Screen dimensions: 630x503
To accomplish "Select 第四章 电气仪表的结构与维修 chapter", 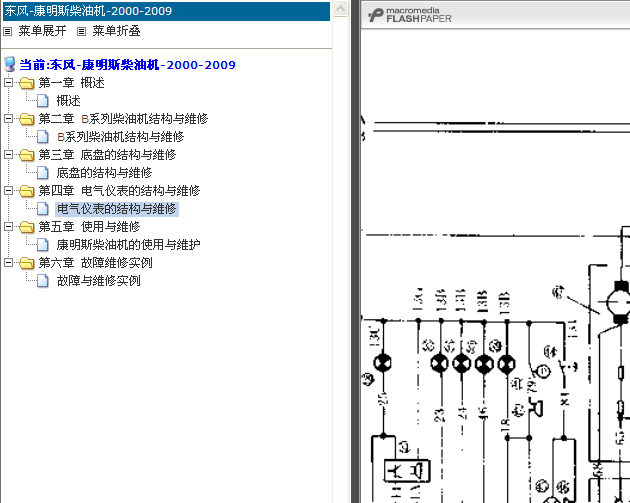I will 119,190.
